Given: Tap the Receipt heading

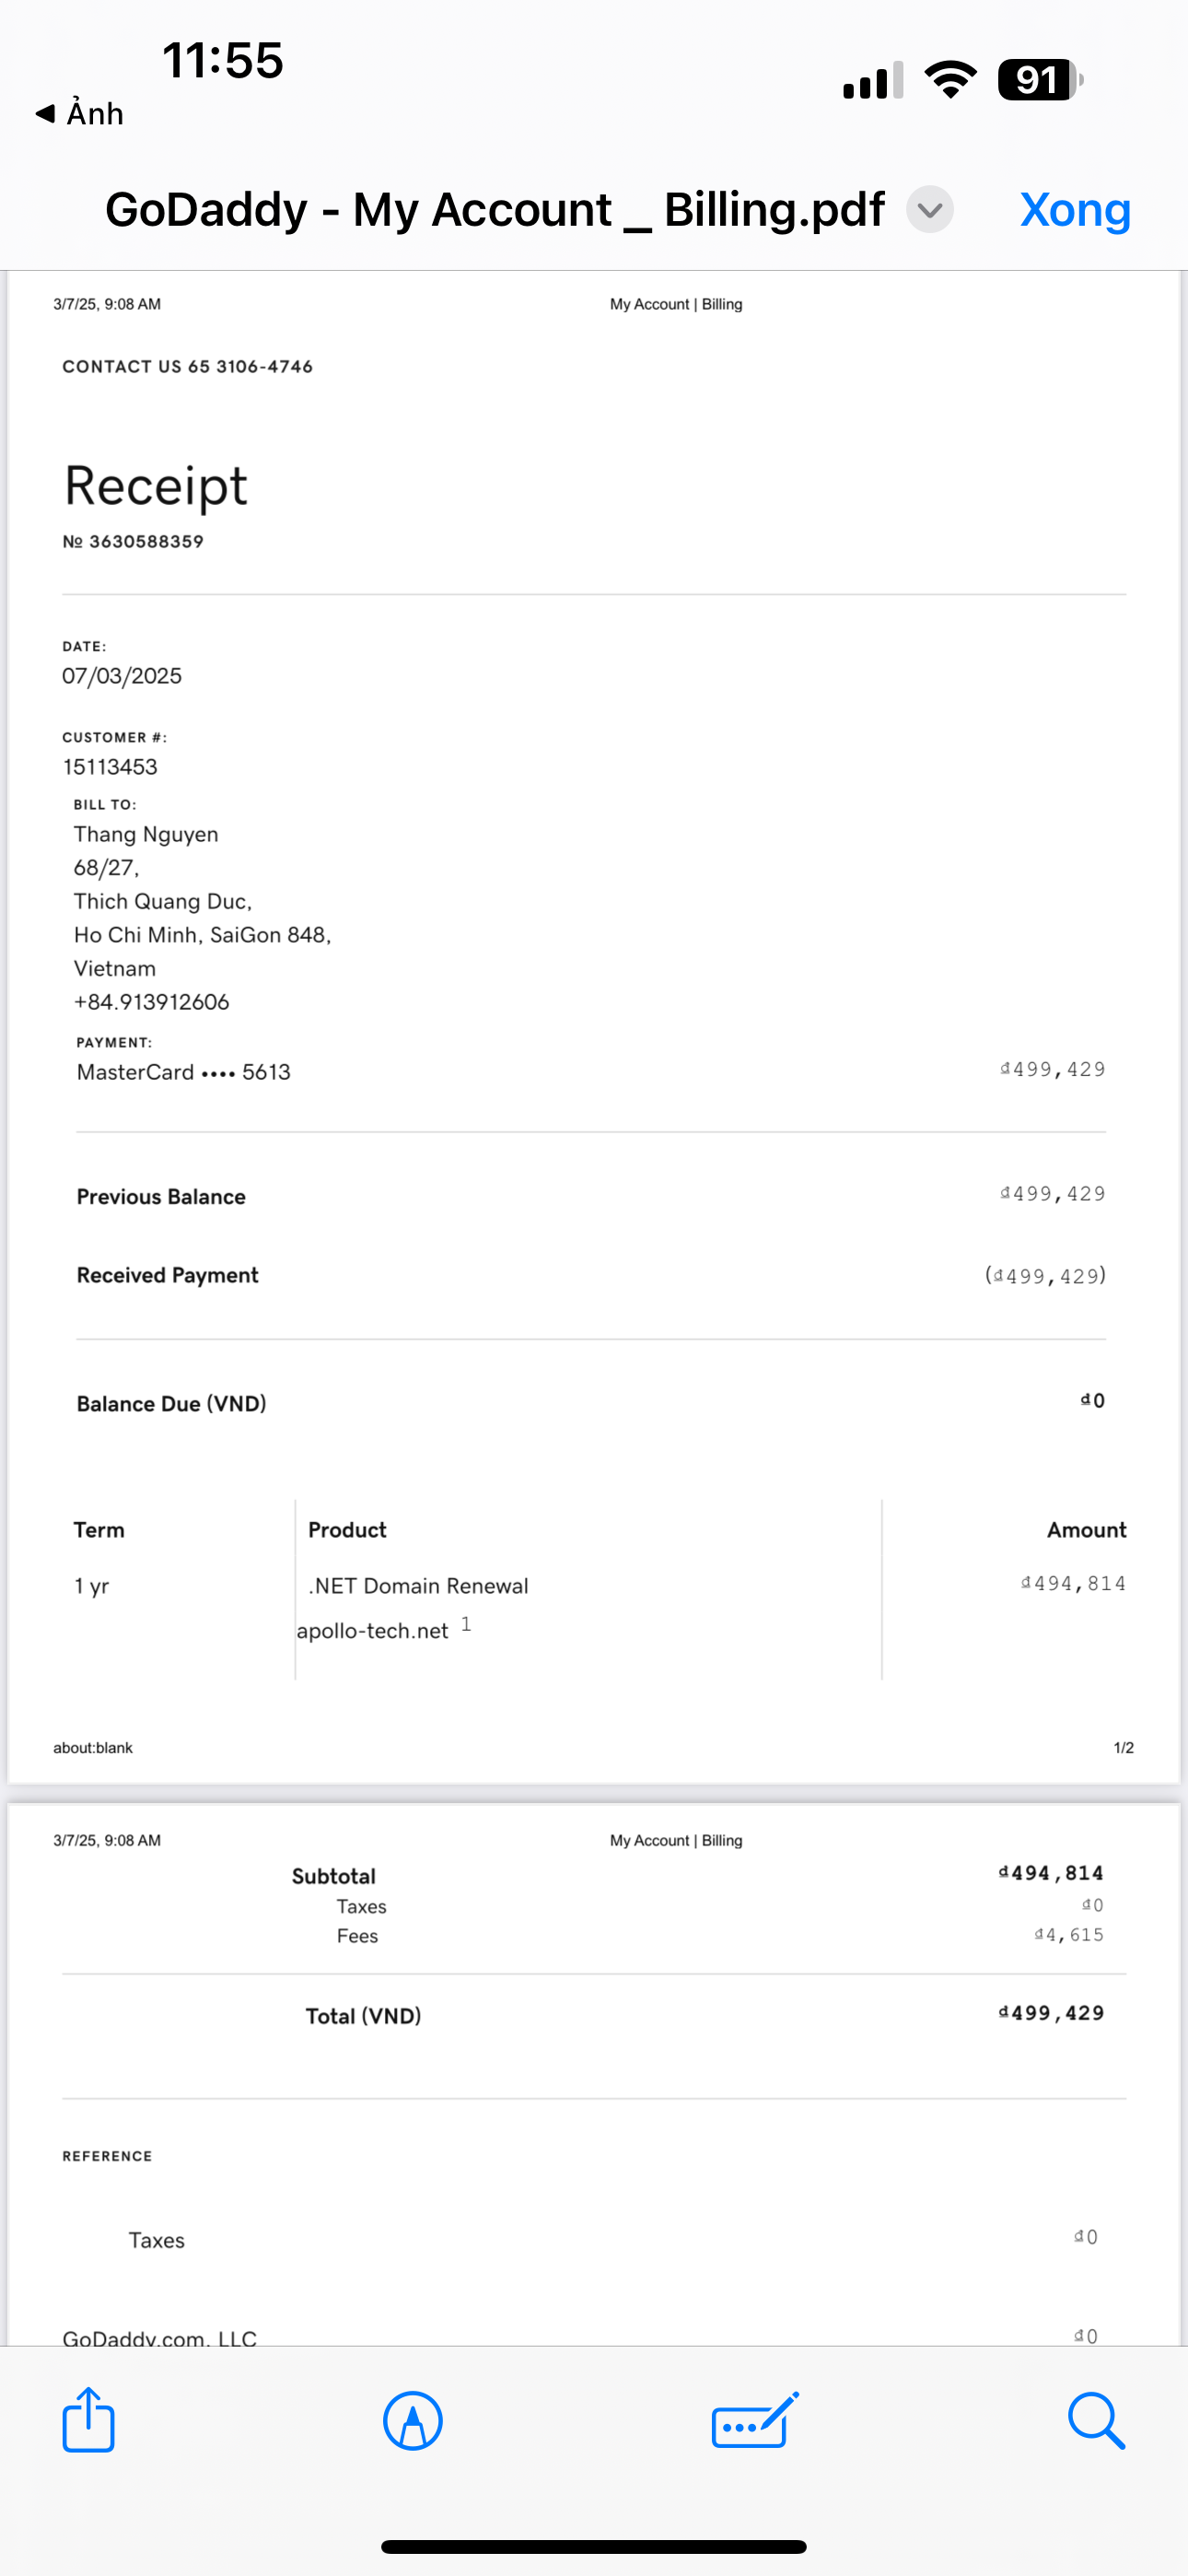Looking at the screenshot, I should pyautogui.click(x=155, y=486).
